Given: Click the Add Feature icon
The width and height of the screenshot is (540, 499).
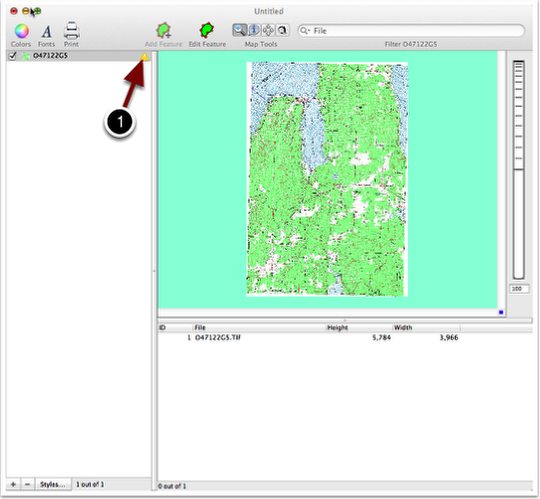Looking at the screenshot, I should tap(163, 30).
